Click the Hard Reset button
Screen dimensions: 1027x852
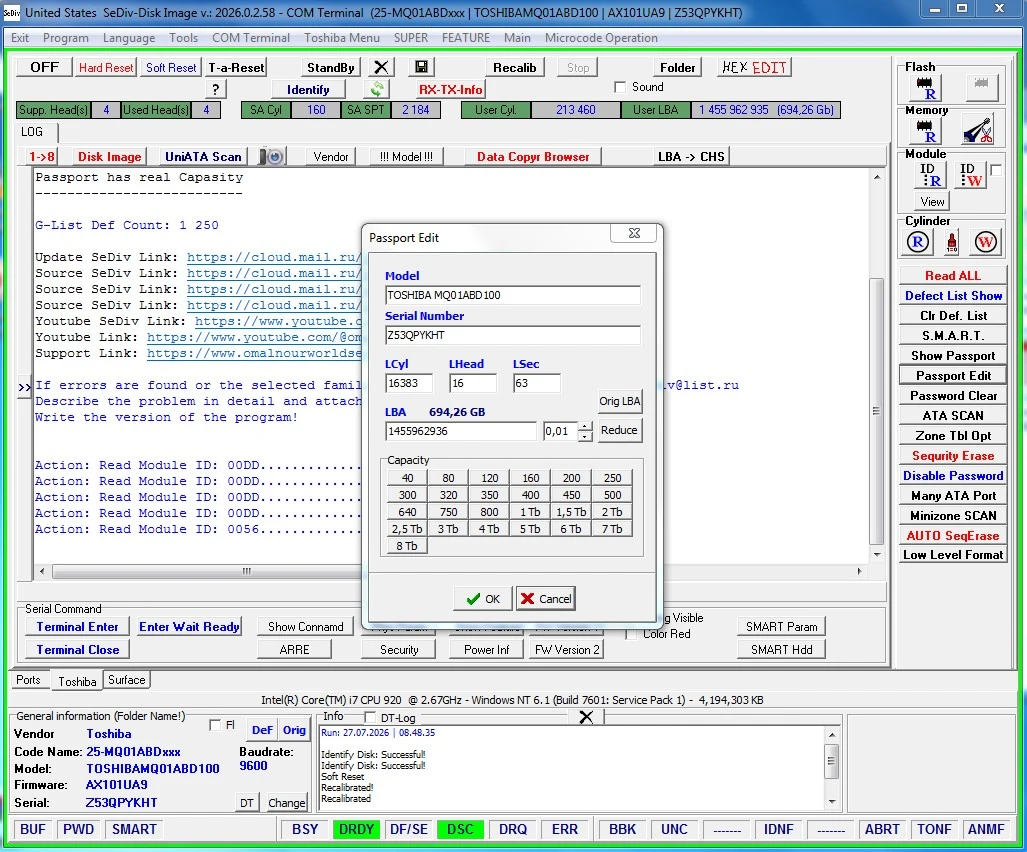tap(106, 67)
